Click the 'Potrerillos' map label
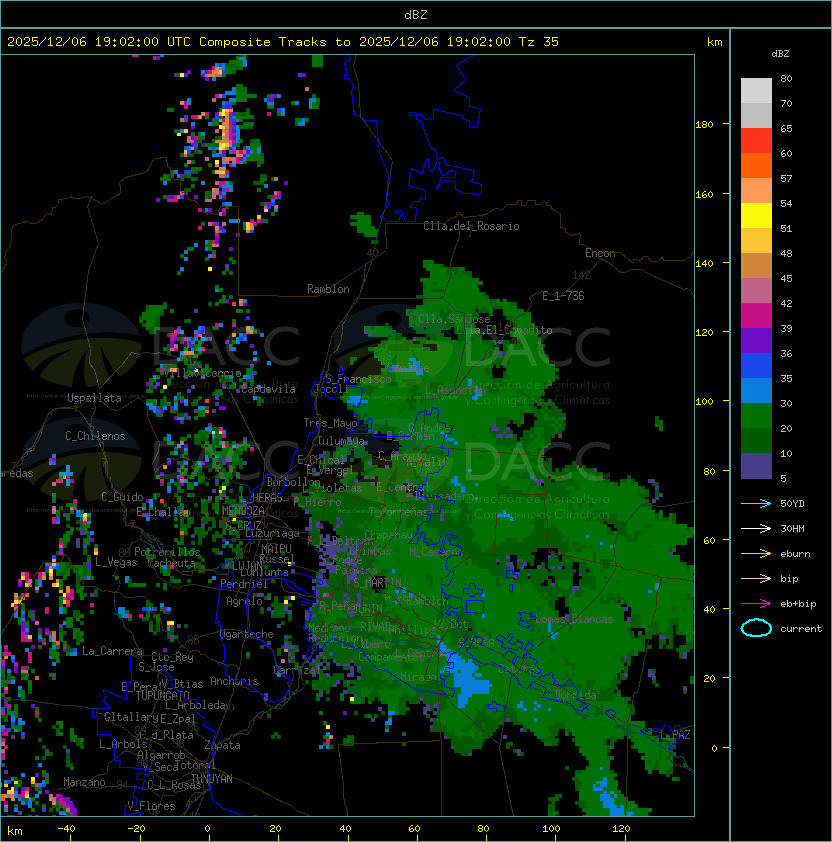 pyautogui.click(x=167, y=552)
